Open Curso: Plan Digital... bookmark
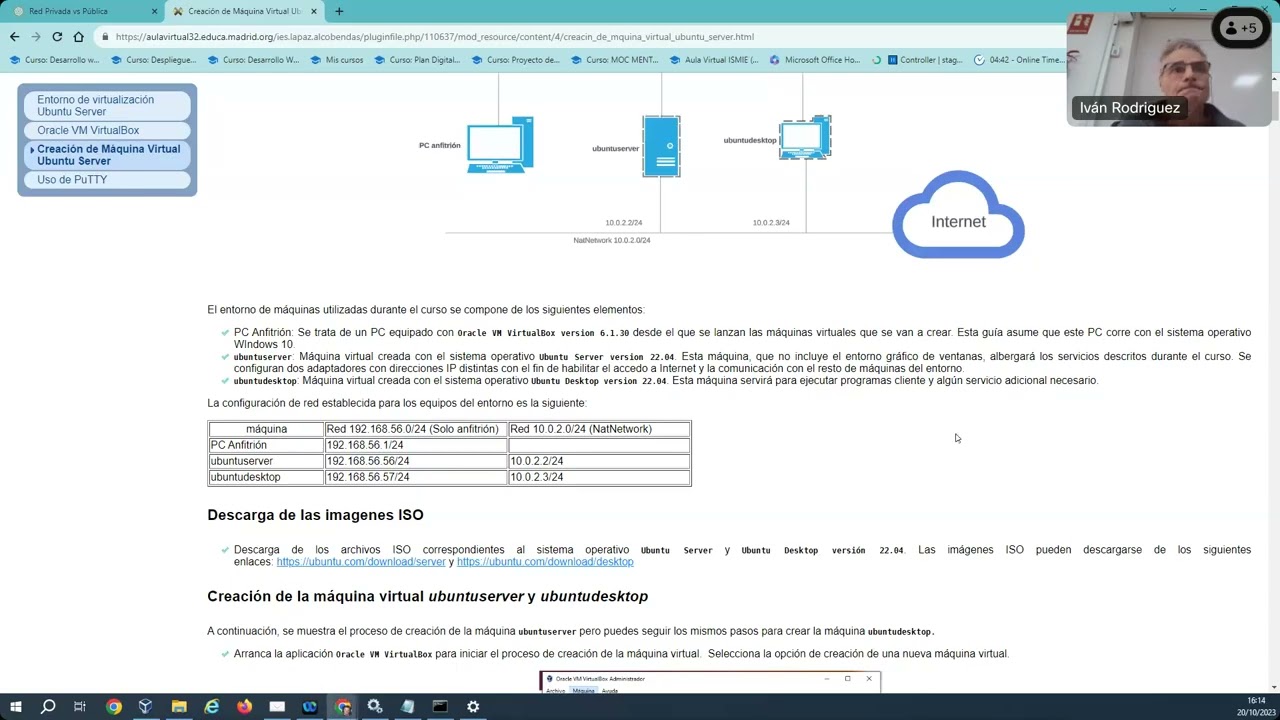This screenshot has width=1280, height=720. click(x=417, y=59)
